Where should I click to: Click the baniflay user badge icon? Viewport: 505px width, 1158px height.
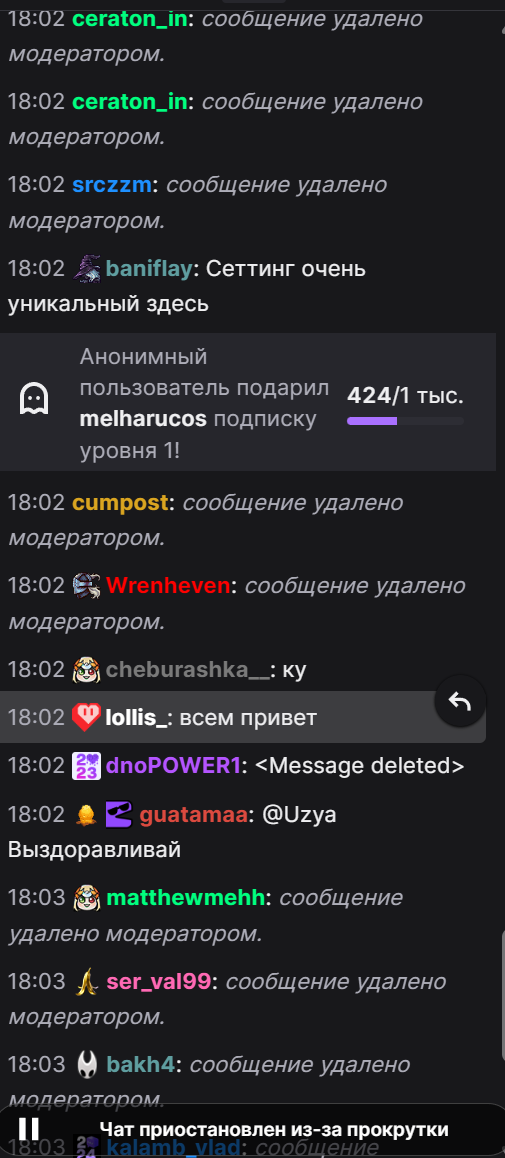click(x=86, y=268)
